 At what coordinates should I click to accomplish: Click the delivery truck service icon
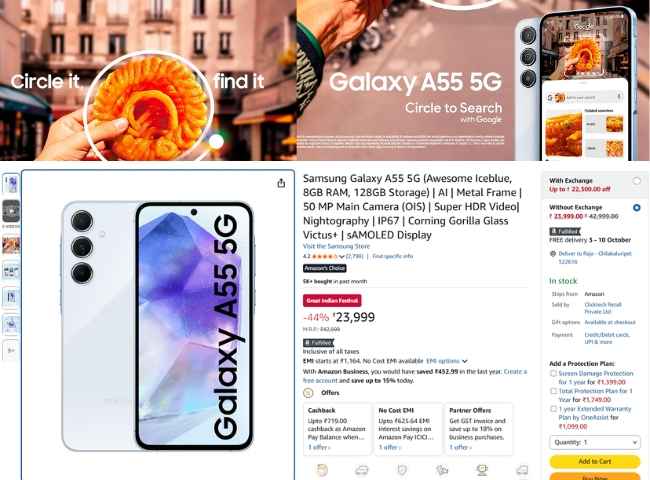tap(362, 470)
